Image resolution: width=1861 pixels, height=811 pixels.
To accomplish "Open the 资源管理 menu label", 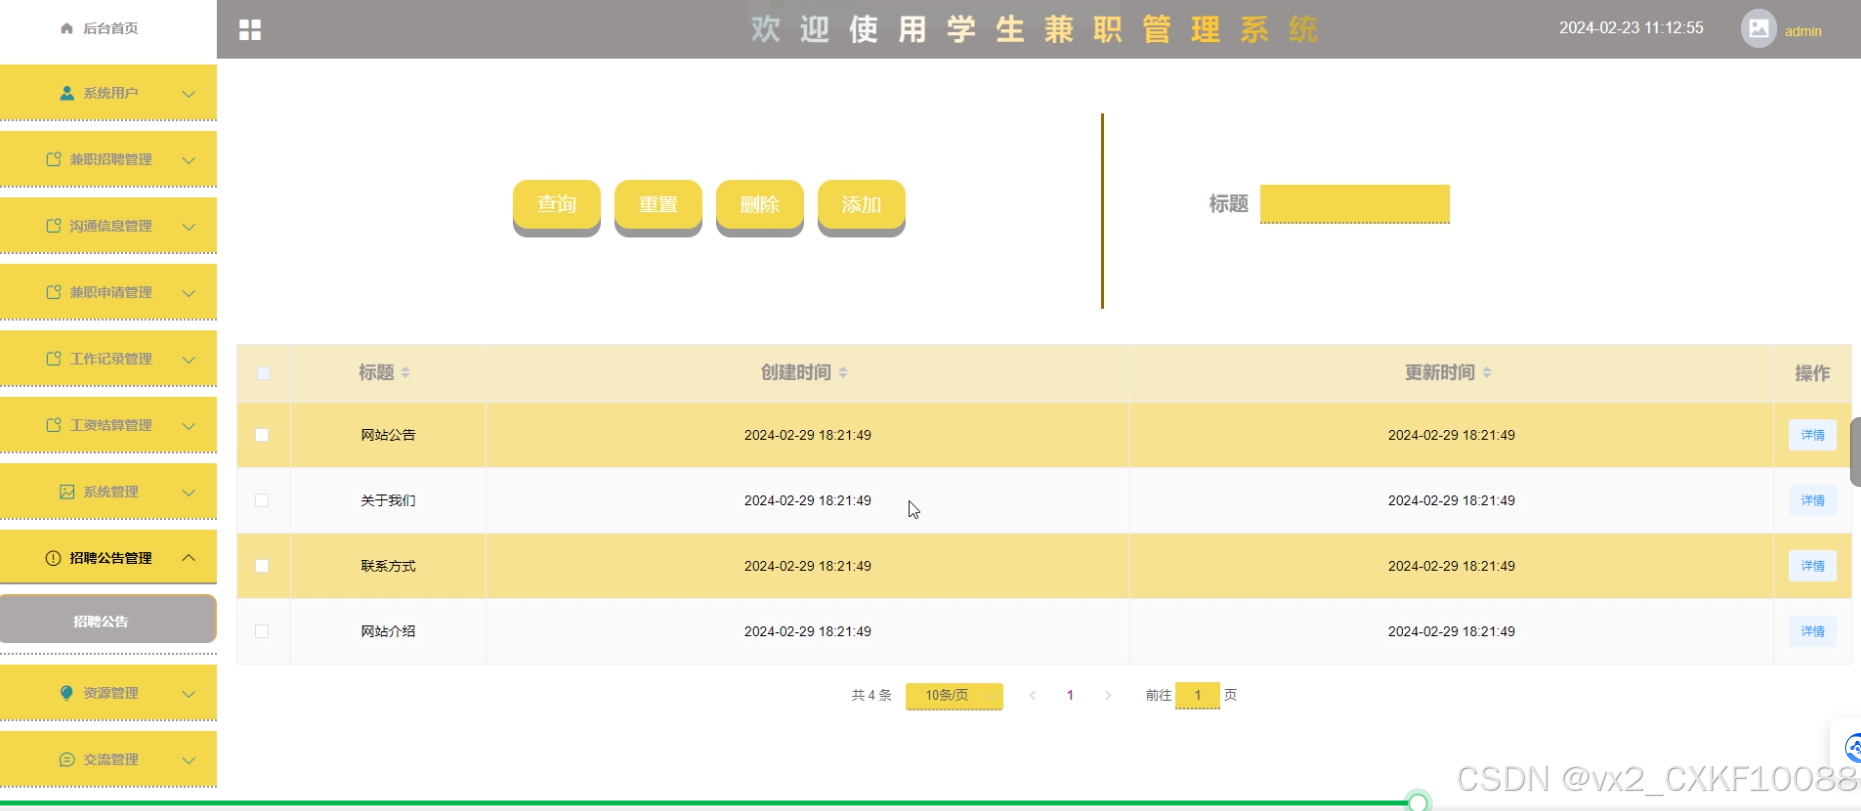I will (111, 693).
